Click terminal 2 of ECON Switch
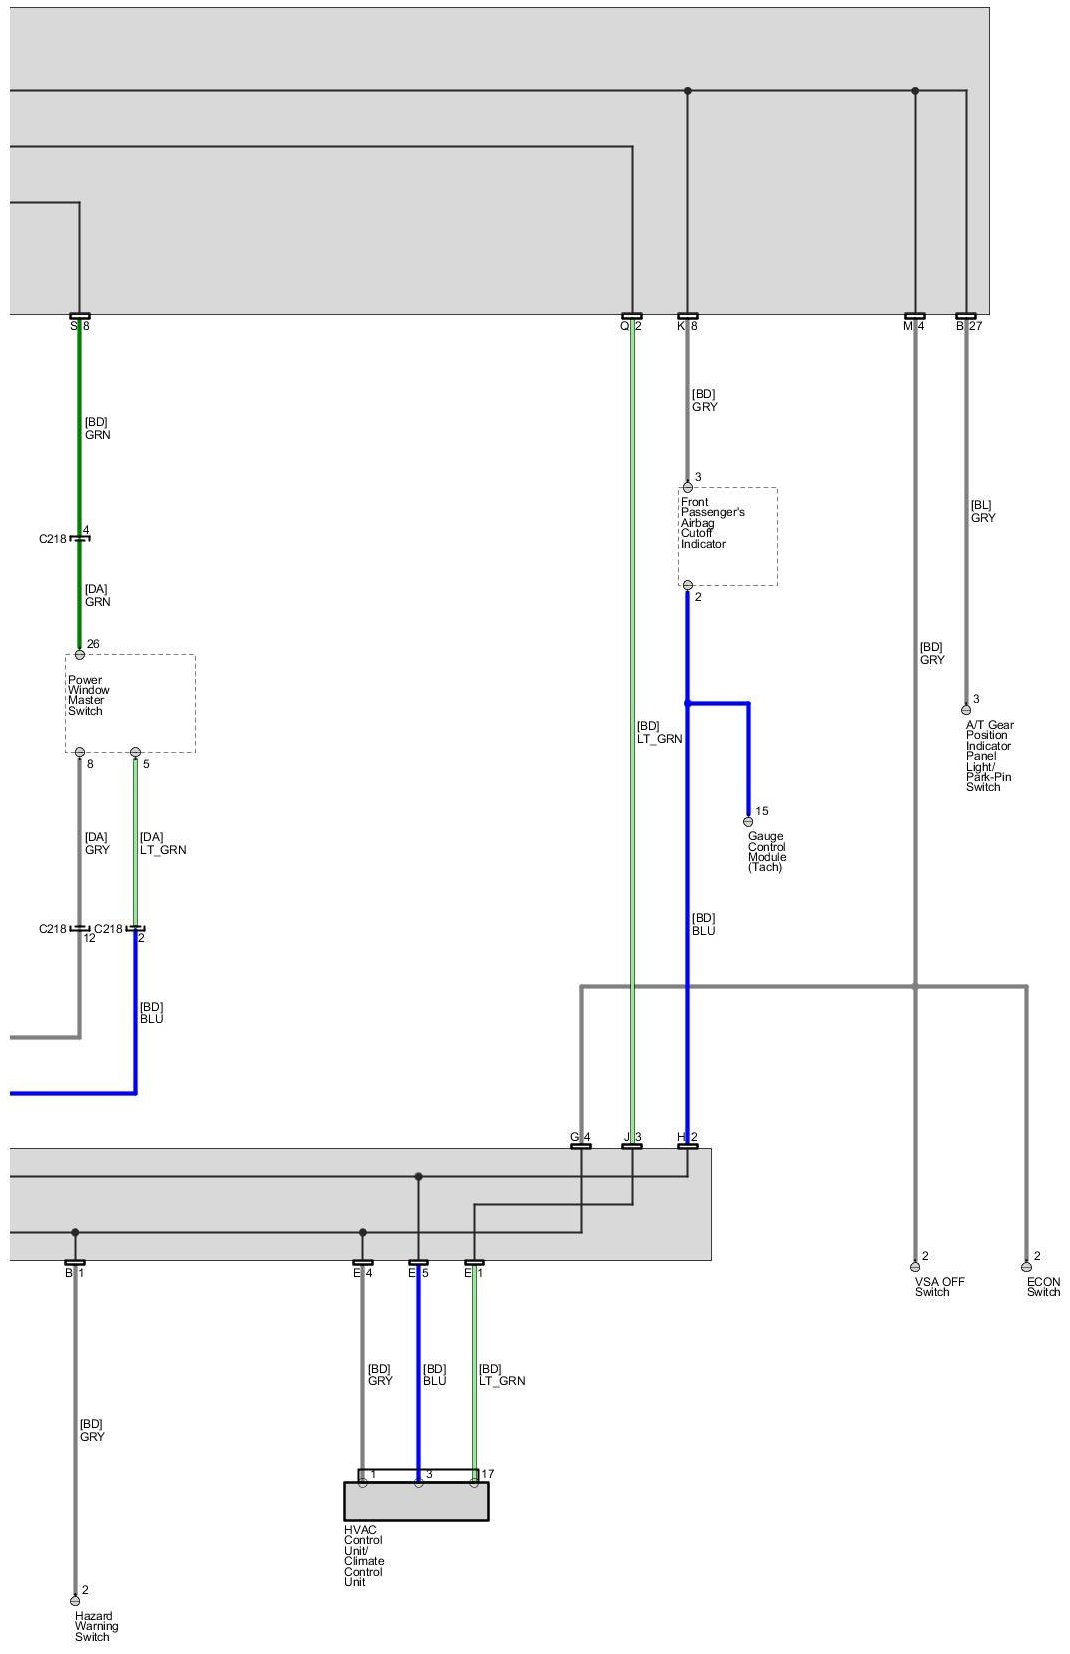1070x1654 pixels. pos(1026,1267)
